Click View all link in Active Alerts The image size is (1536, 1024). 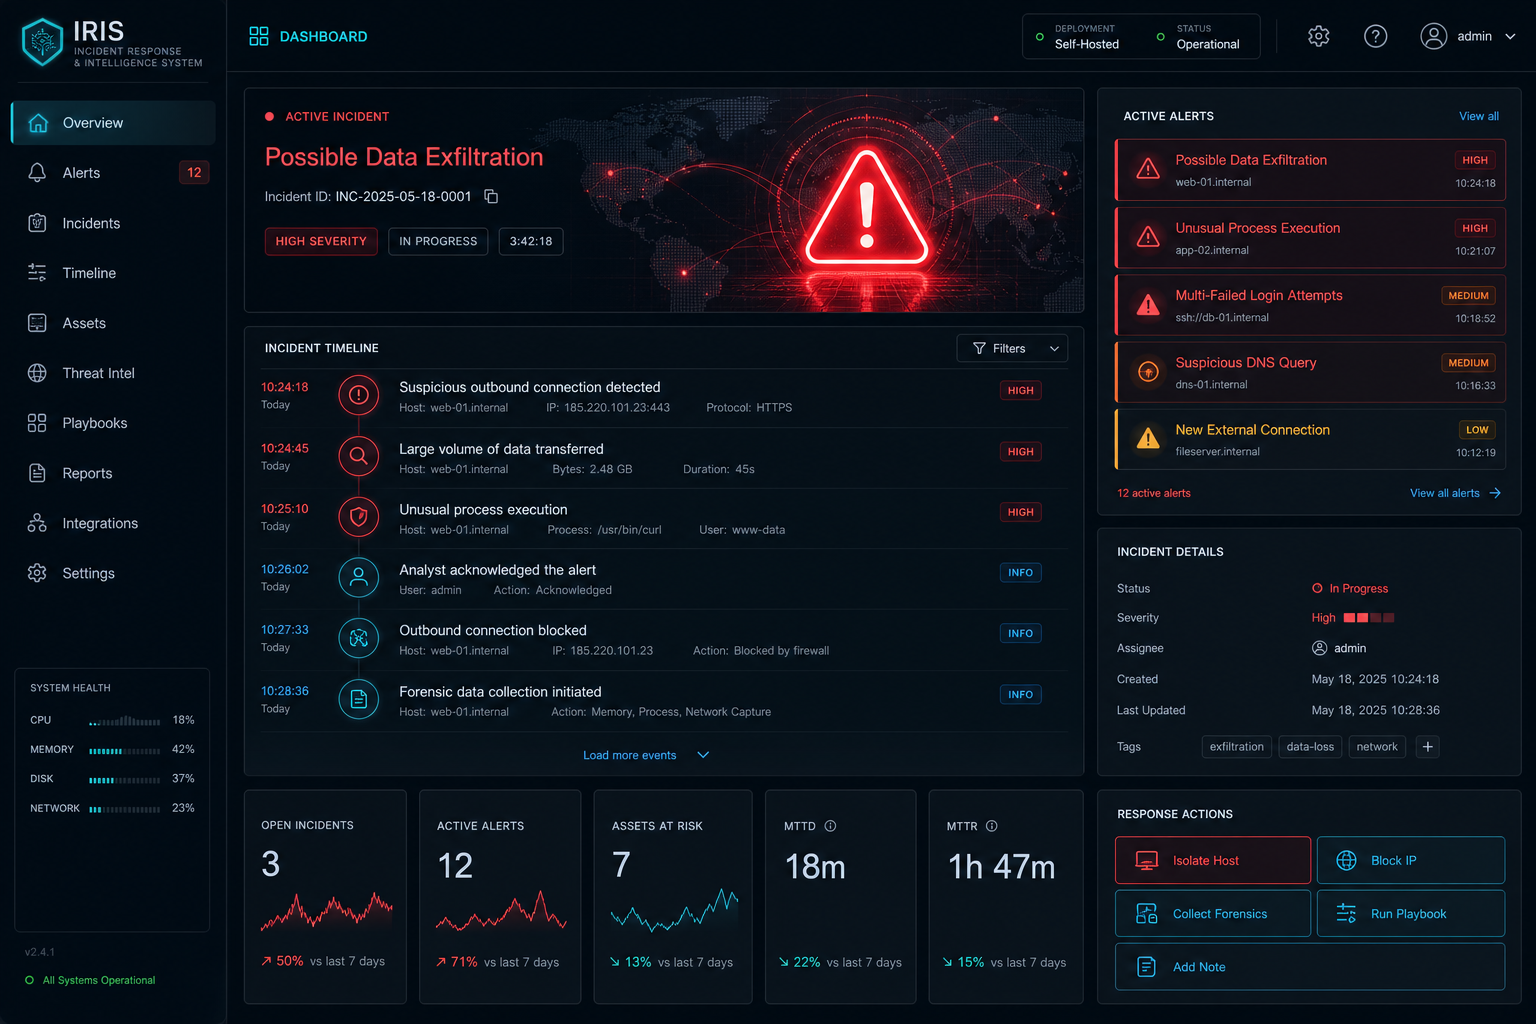(1479, 116)
